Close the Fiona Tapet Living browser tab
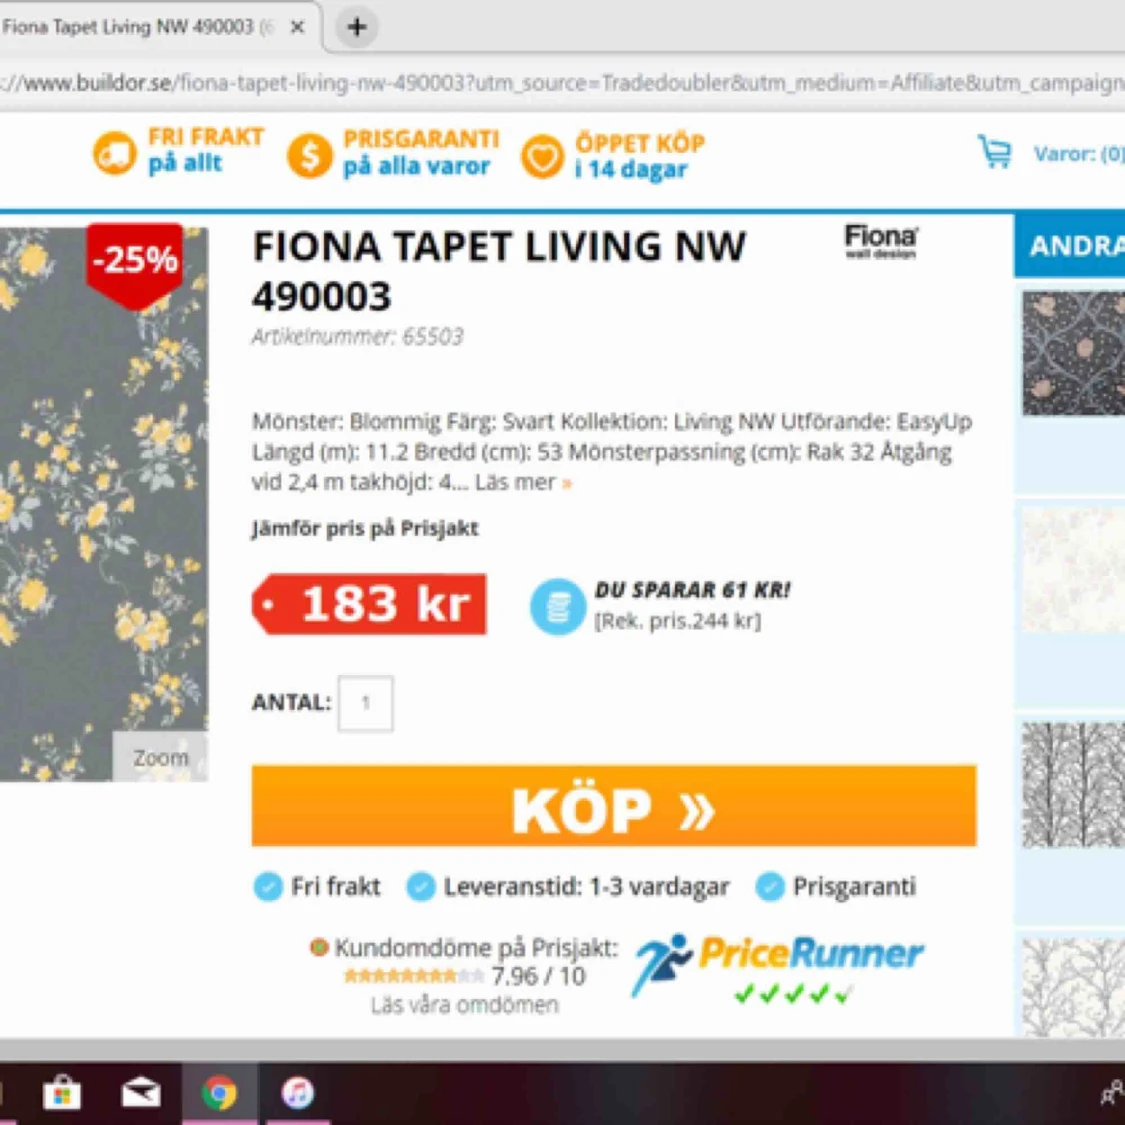 coord(297,27)
